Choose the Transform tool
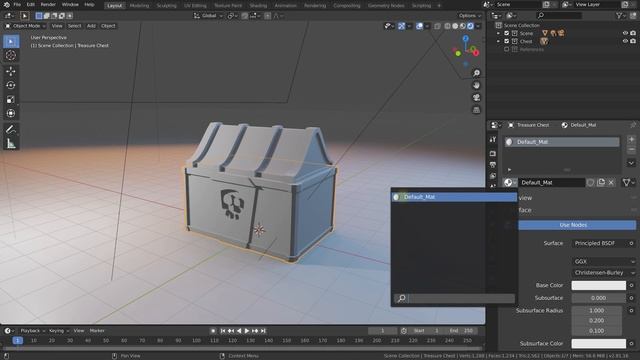Viewport: 640px width, 360px height. coord(11,113)
